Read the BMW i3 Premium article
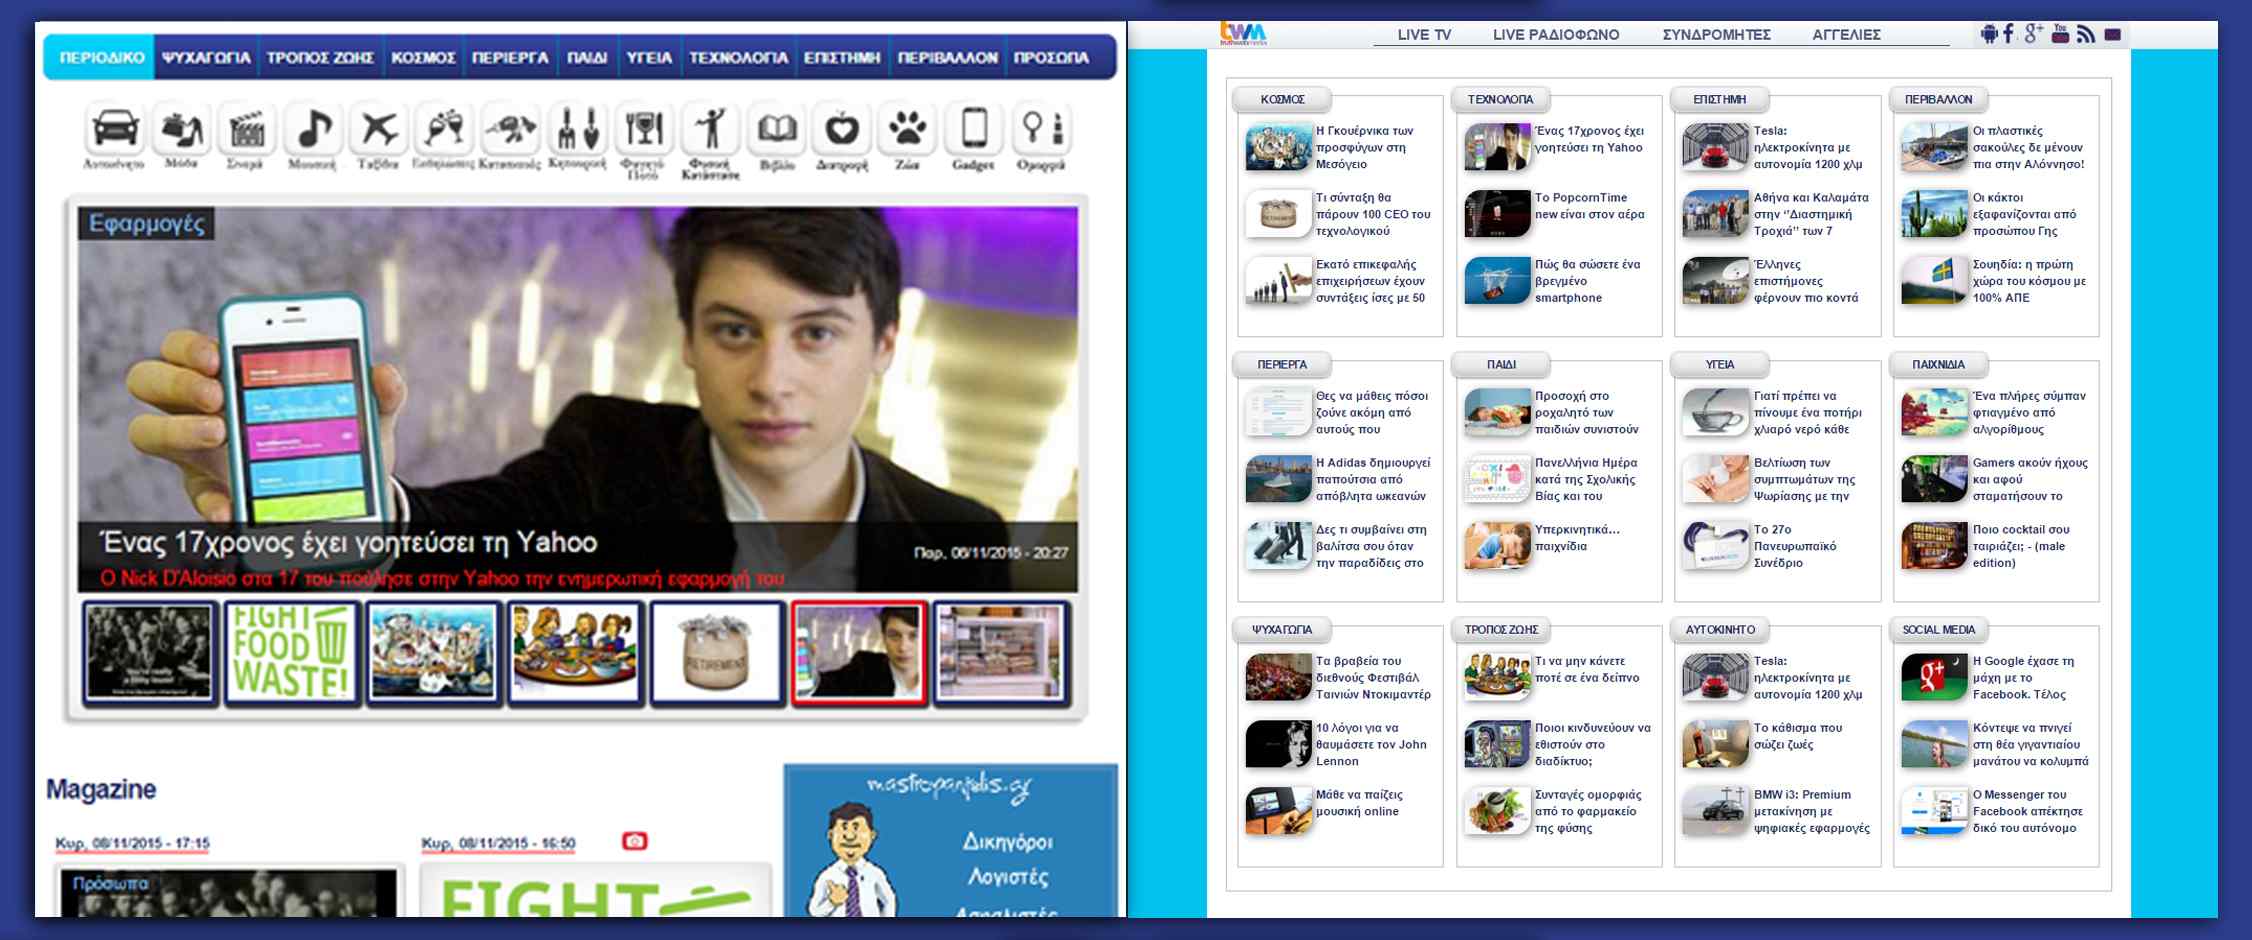Image resolution: width=2252 pixels, height=940 pixels. coord(1811,811)
